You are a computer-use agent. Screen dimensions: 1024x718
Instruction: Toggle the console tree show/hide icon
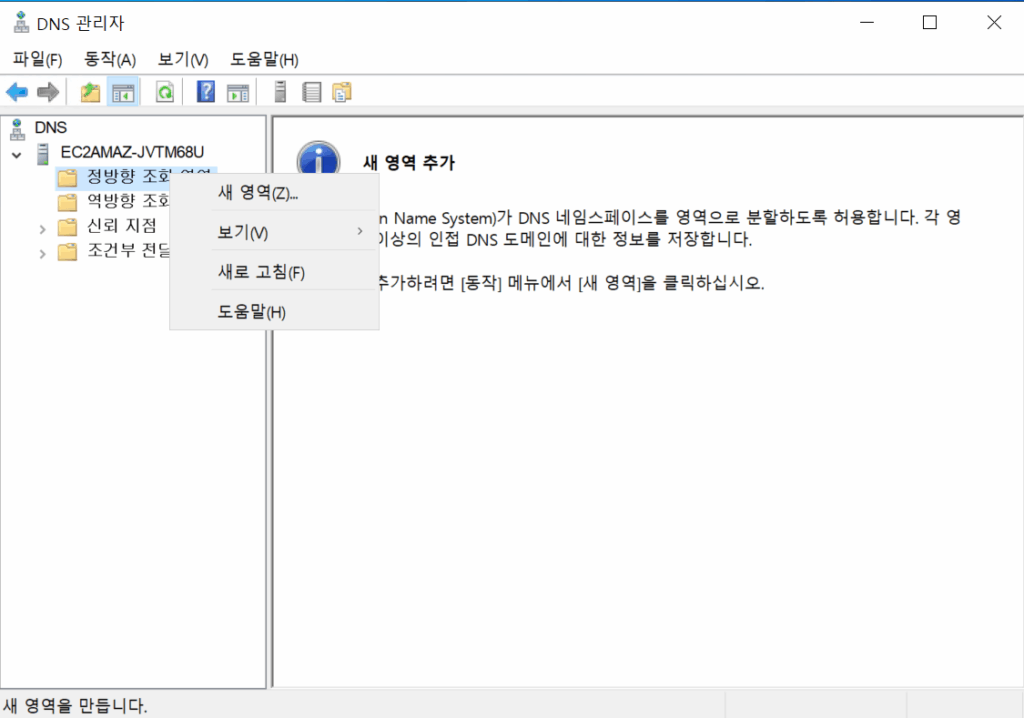click(x=122, y=91)
